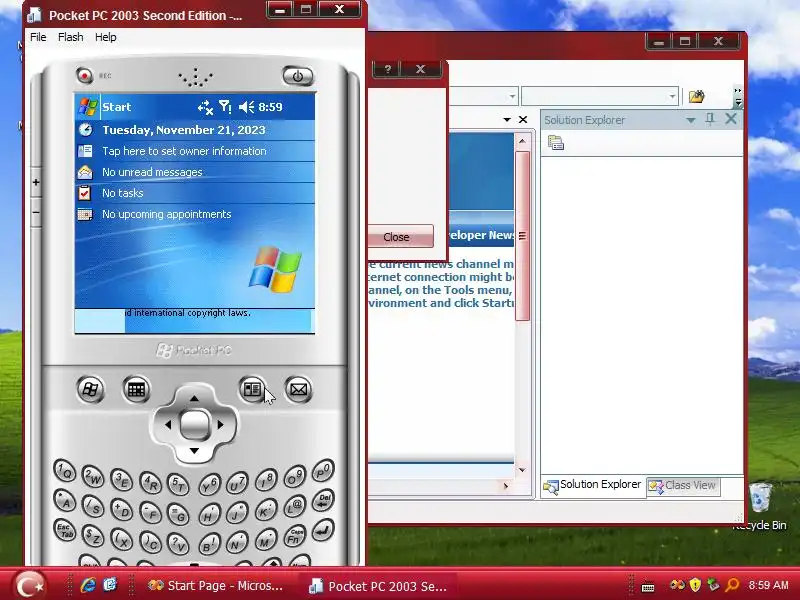The height and width of the screenshot is (600, 800).
Task: Open the document tab list dropdown arrow
Action: click(x=507, y=119)
